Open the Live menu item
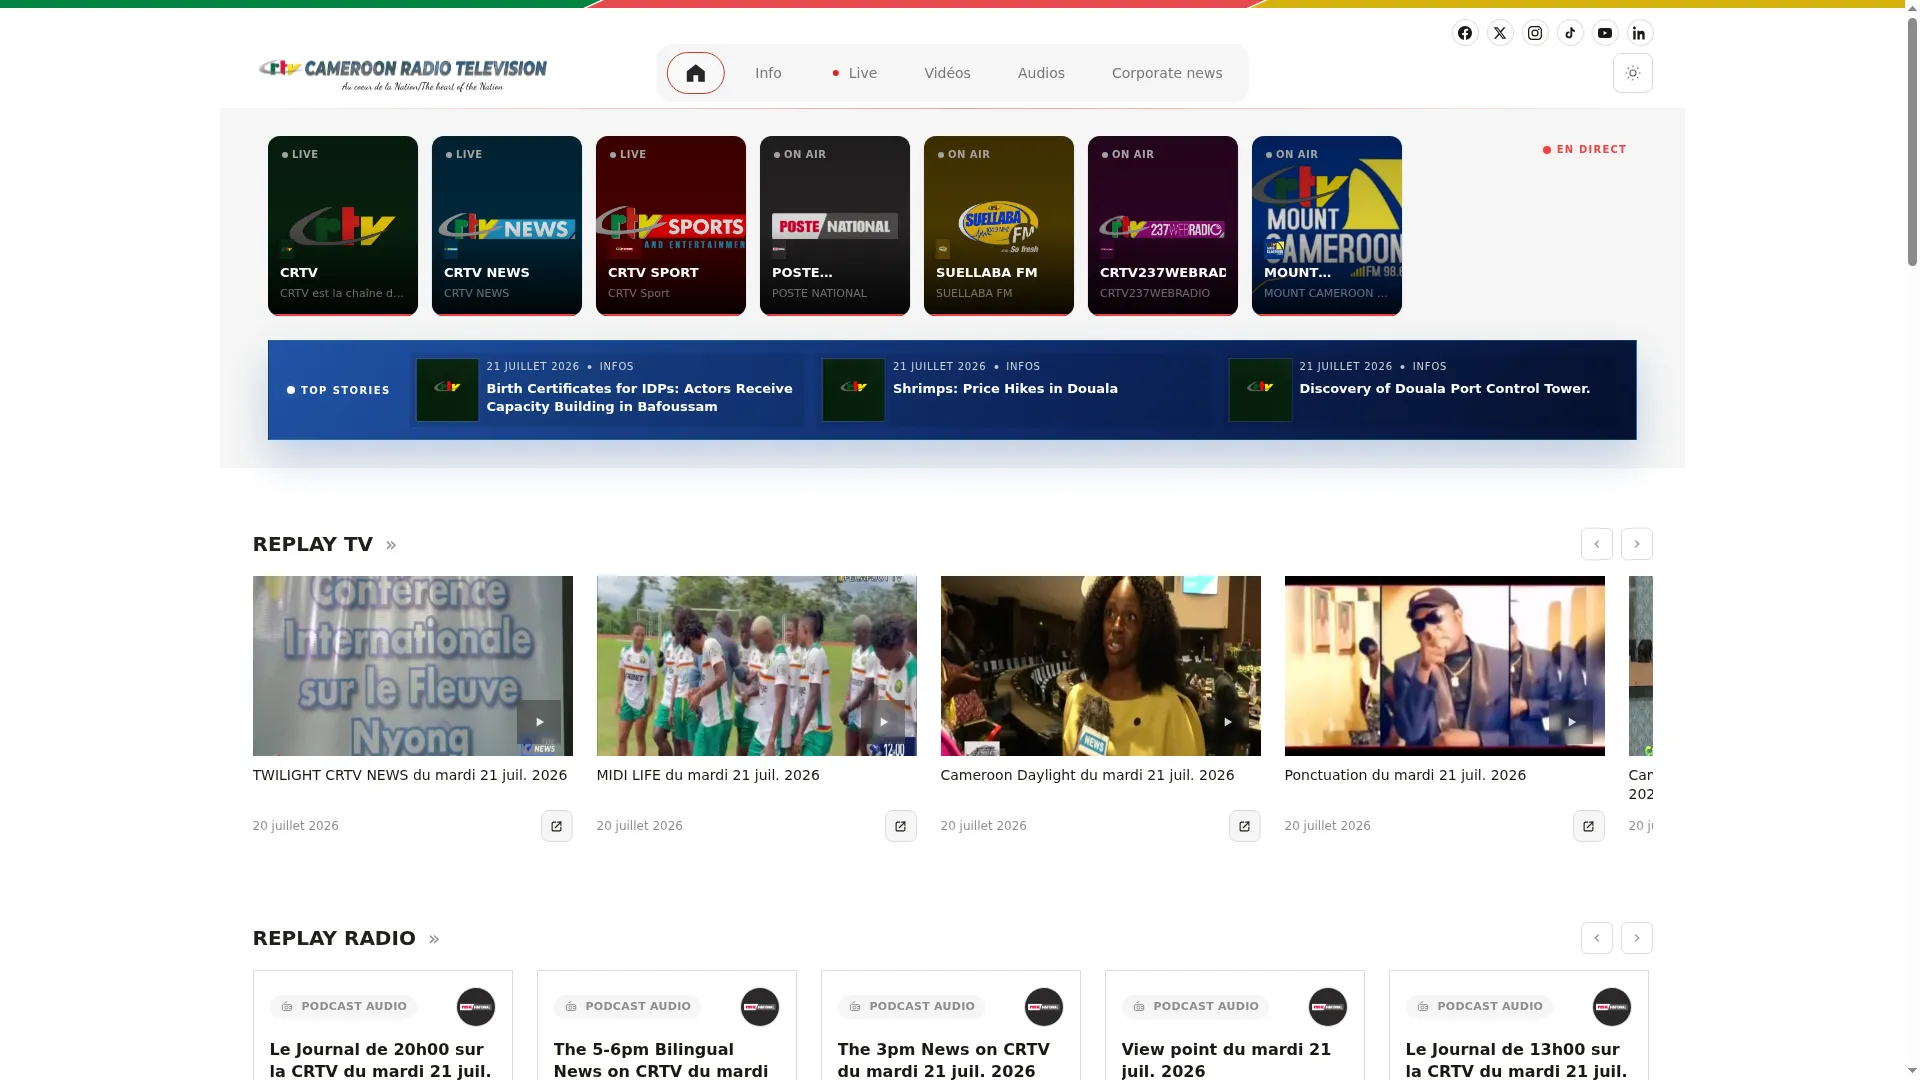The image size is (1920, 1080). point(855,73)
